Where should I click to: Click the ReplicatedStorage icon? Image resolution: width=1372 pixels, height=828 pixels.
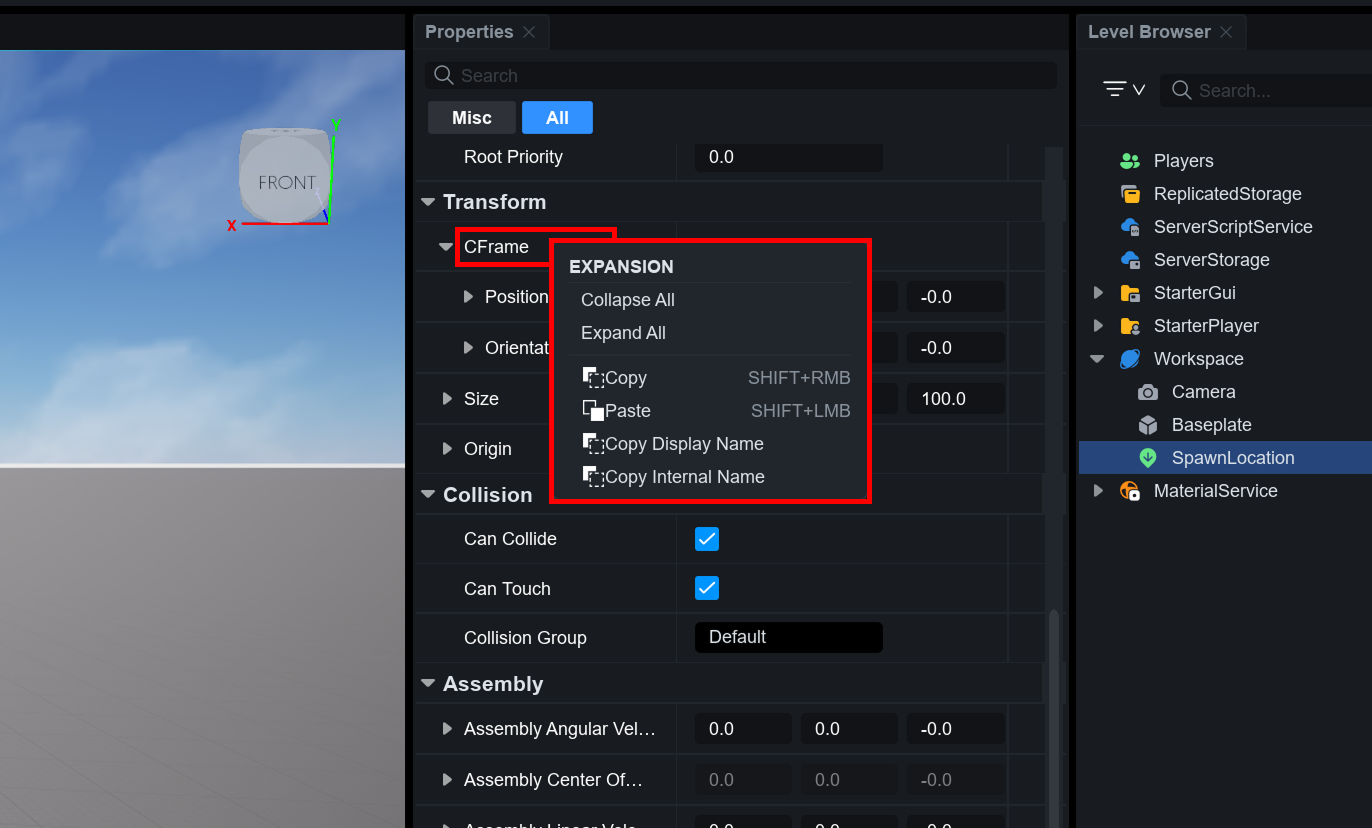click(1130, 194)
